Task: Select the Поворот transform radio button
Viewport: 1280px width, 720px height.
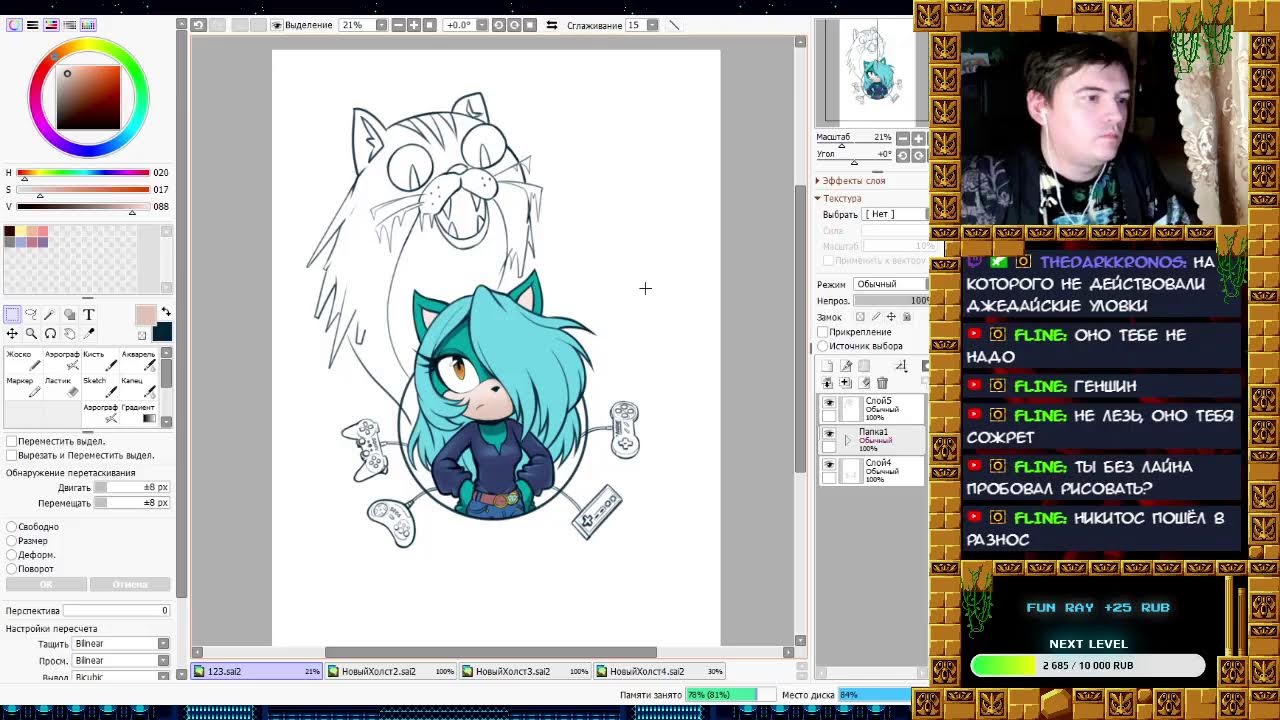Action: [11, 569]
